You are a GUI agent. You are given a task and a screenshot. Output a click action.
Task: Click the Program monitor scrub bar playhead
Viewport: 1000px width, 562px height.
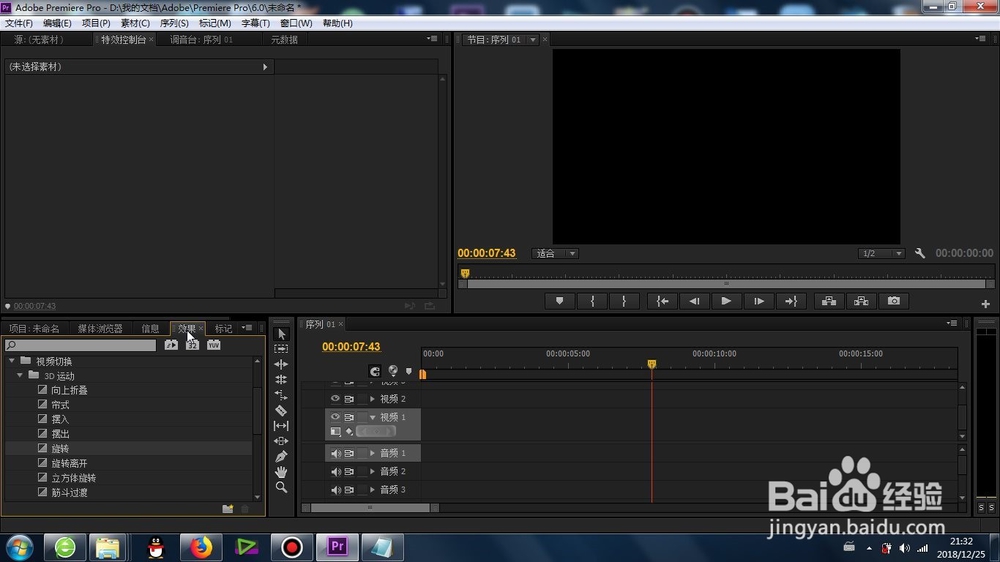click(465, 273)
